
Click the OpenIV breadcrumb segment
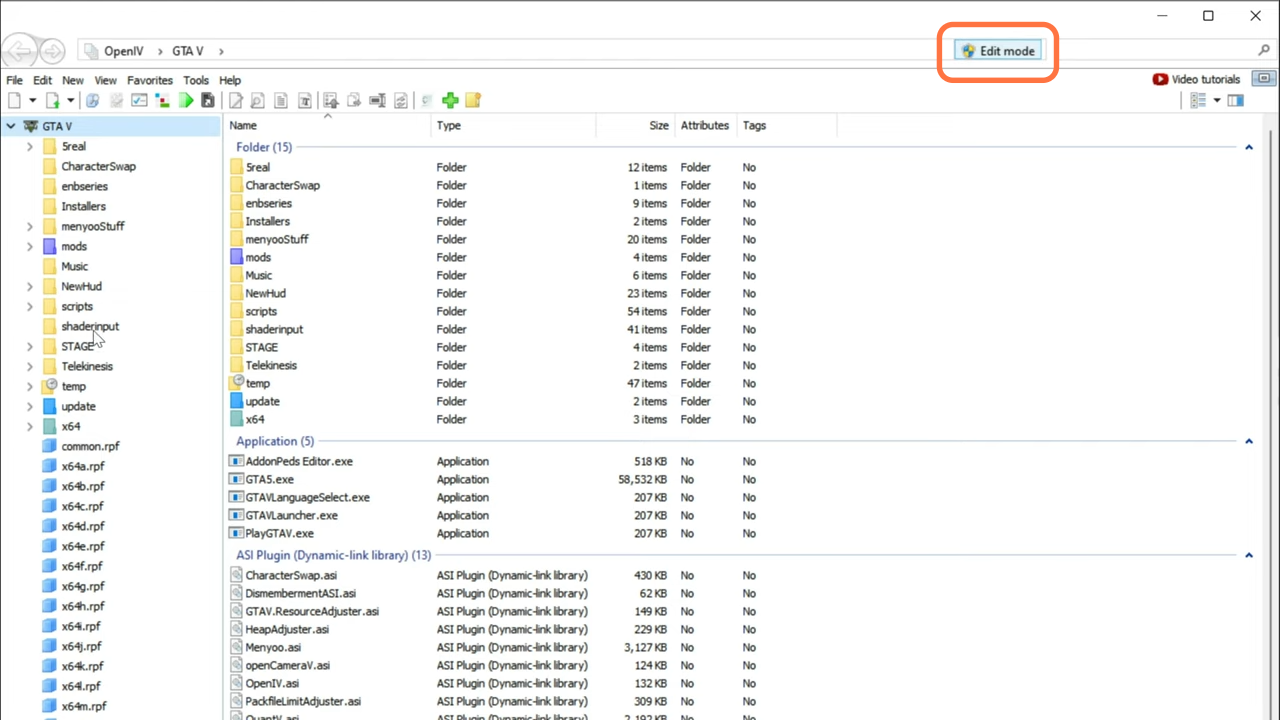pos(126,51)
